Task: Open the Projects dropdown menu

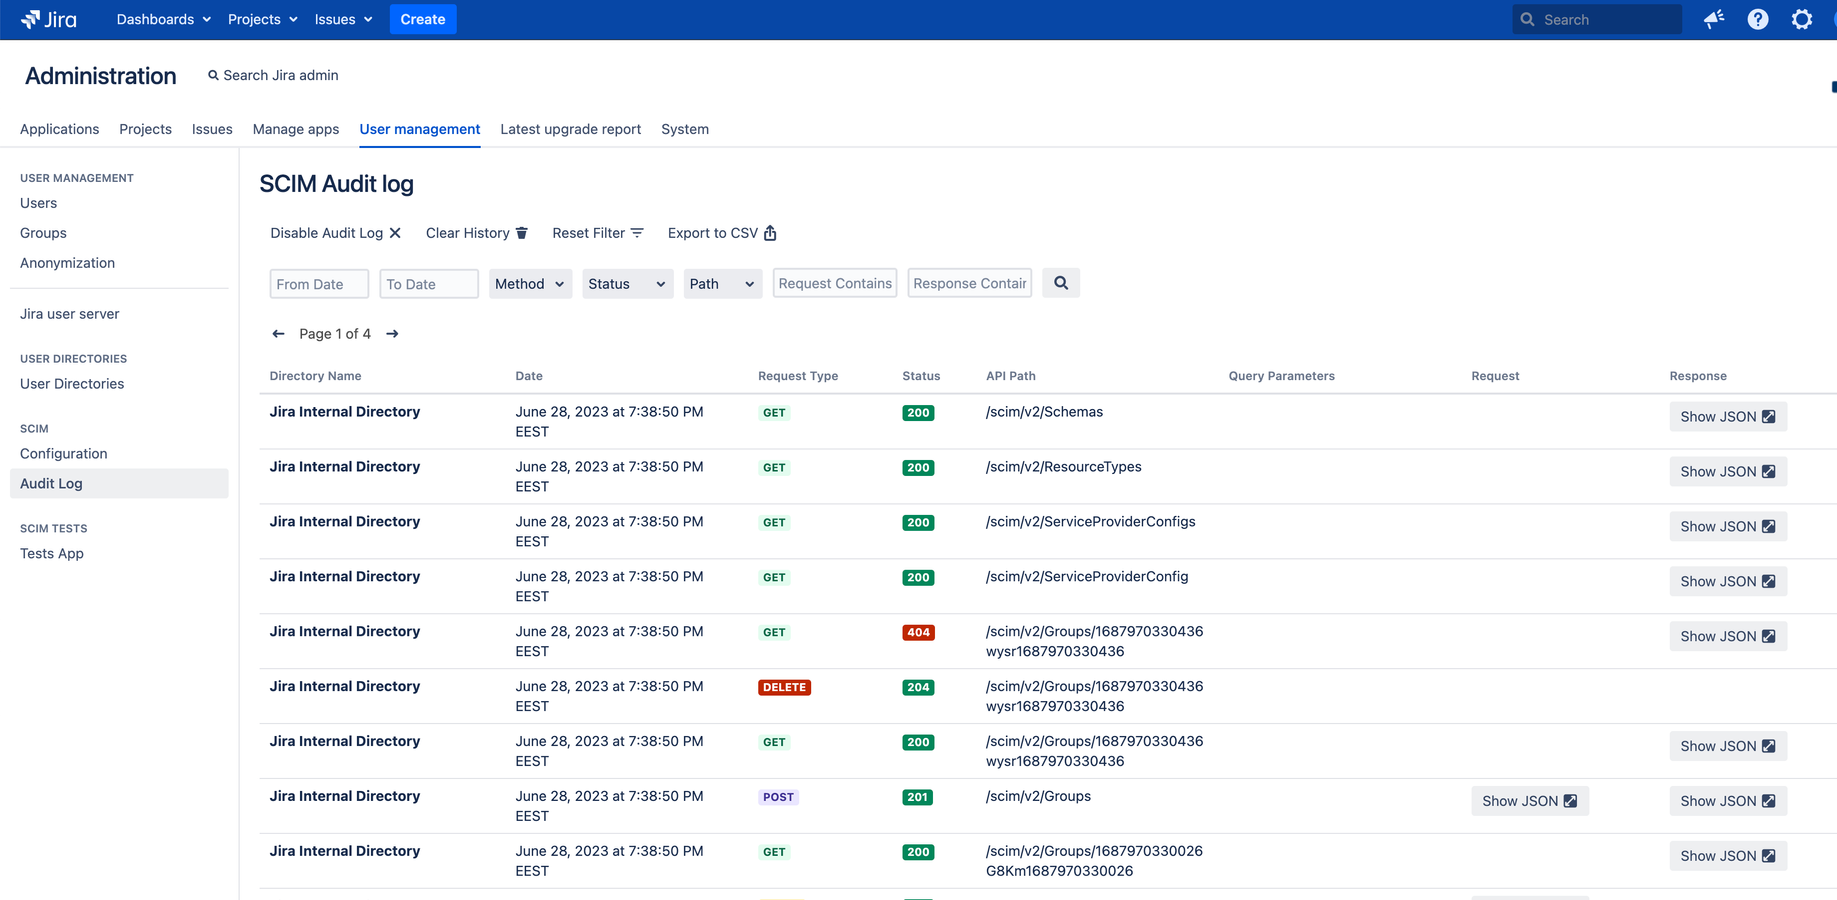Action: click(262, 19)
